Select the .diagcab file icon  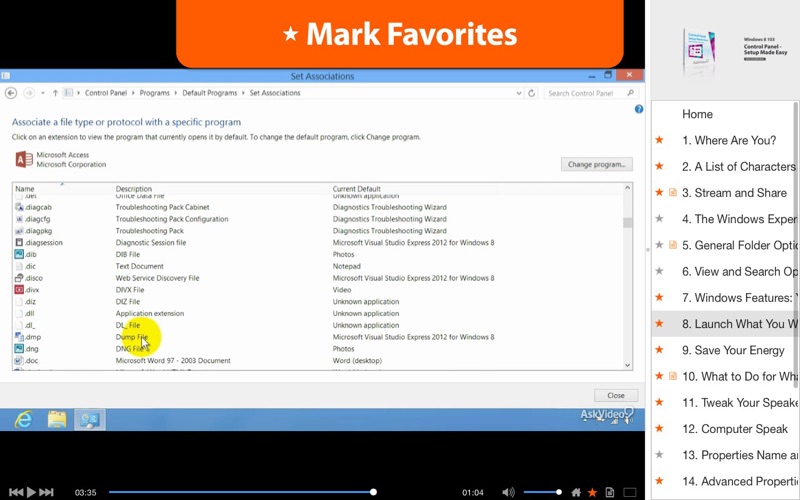[19, 207]
